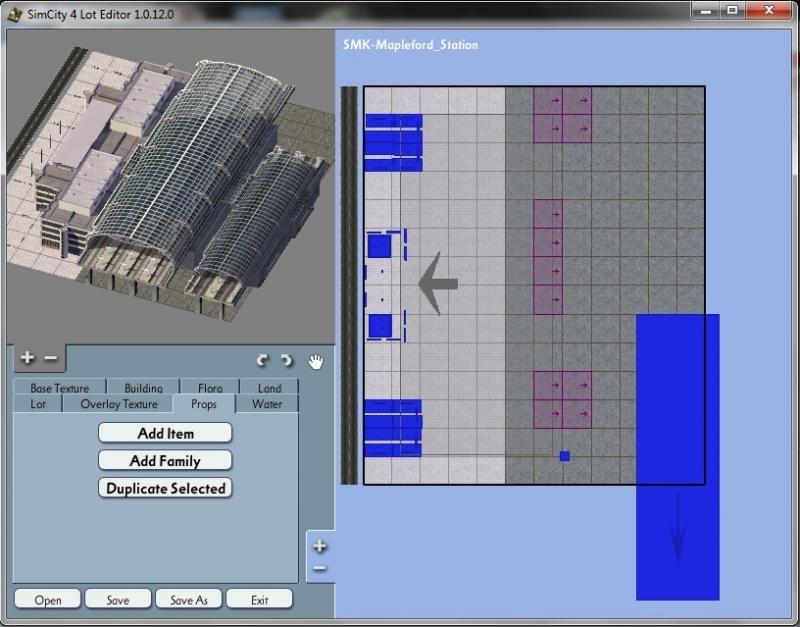Exit the Lot Editor
The image size is (800, 627).
[259, 599]
